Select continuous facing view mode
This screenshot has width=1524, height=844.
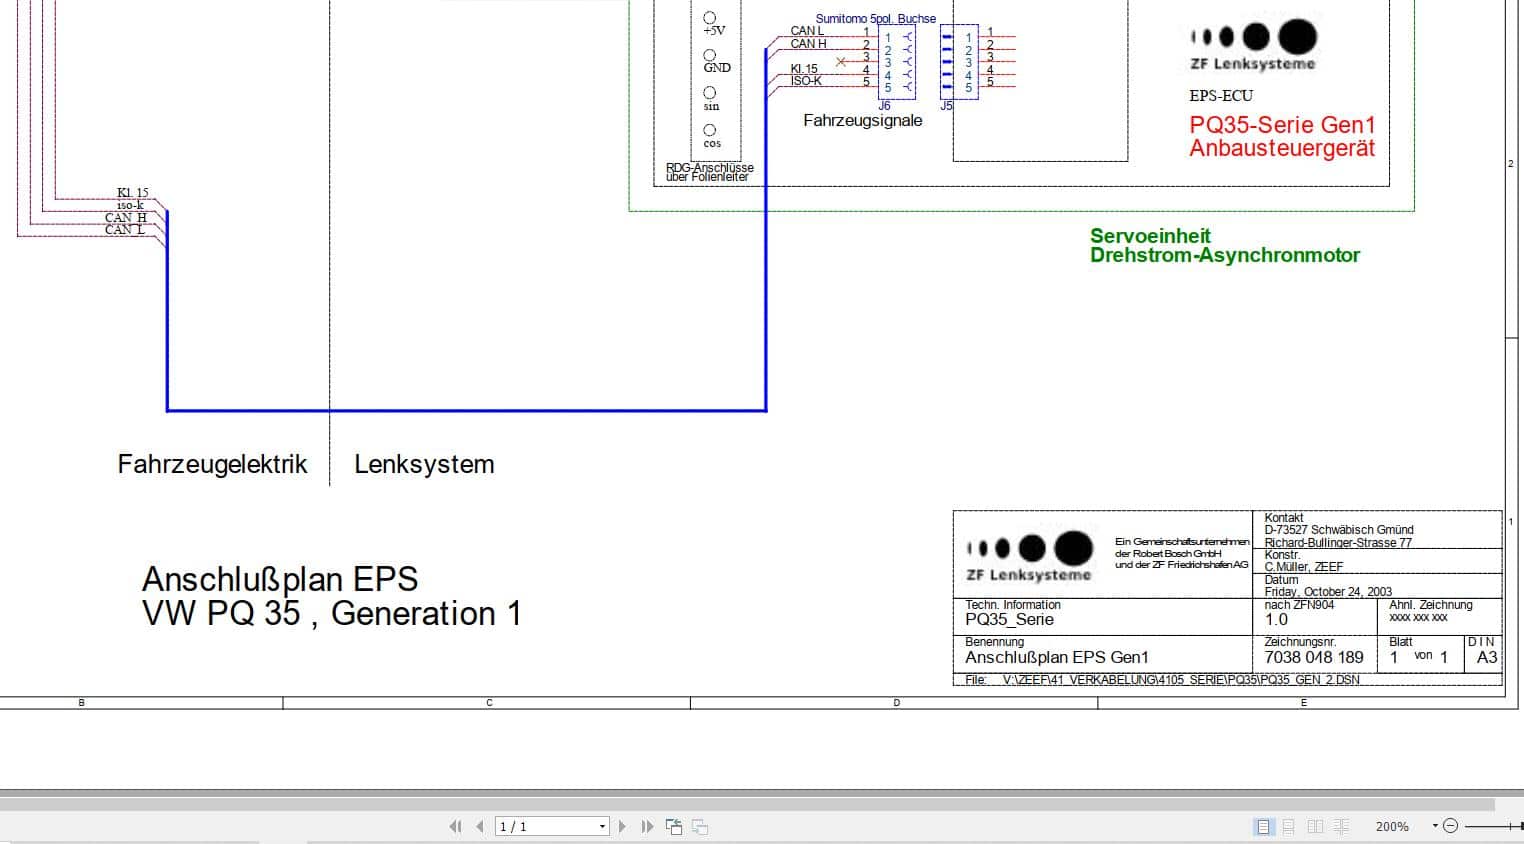(x=1341, y=826)
